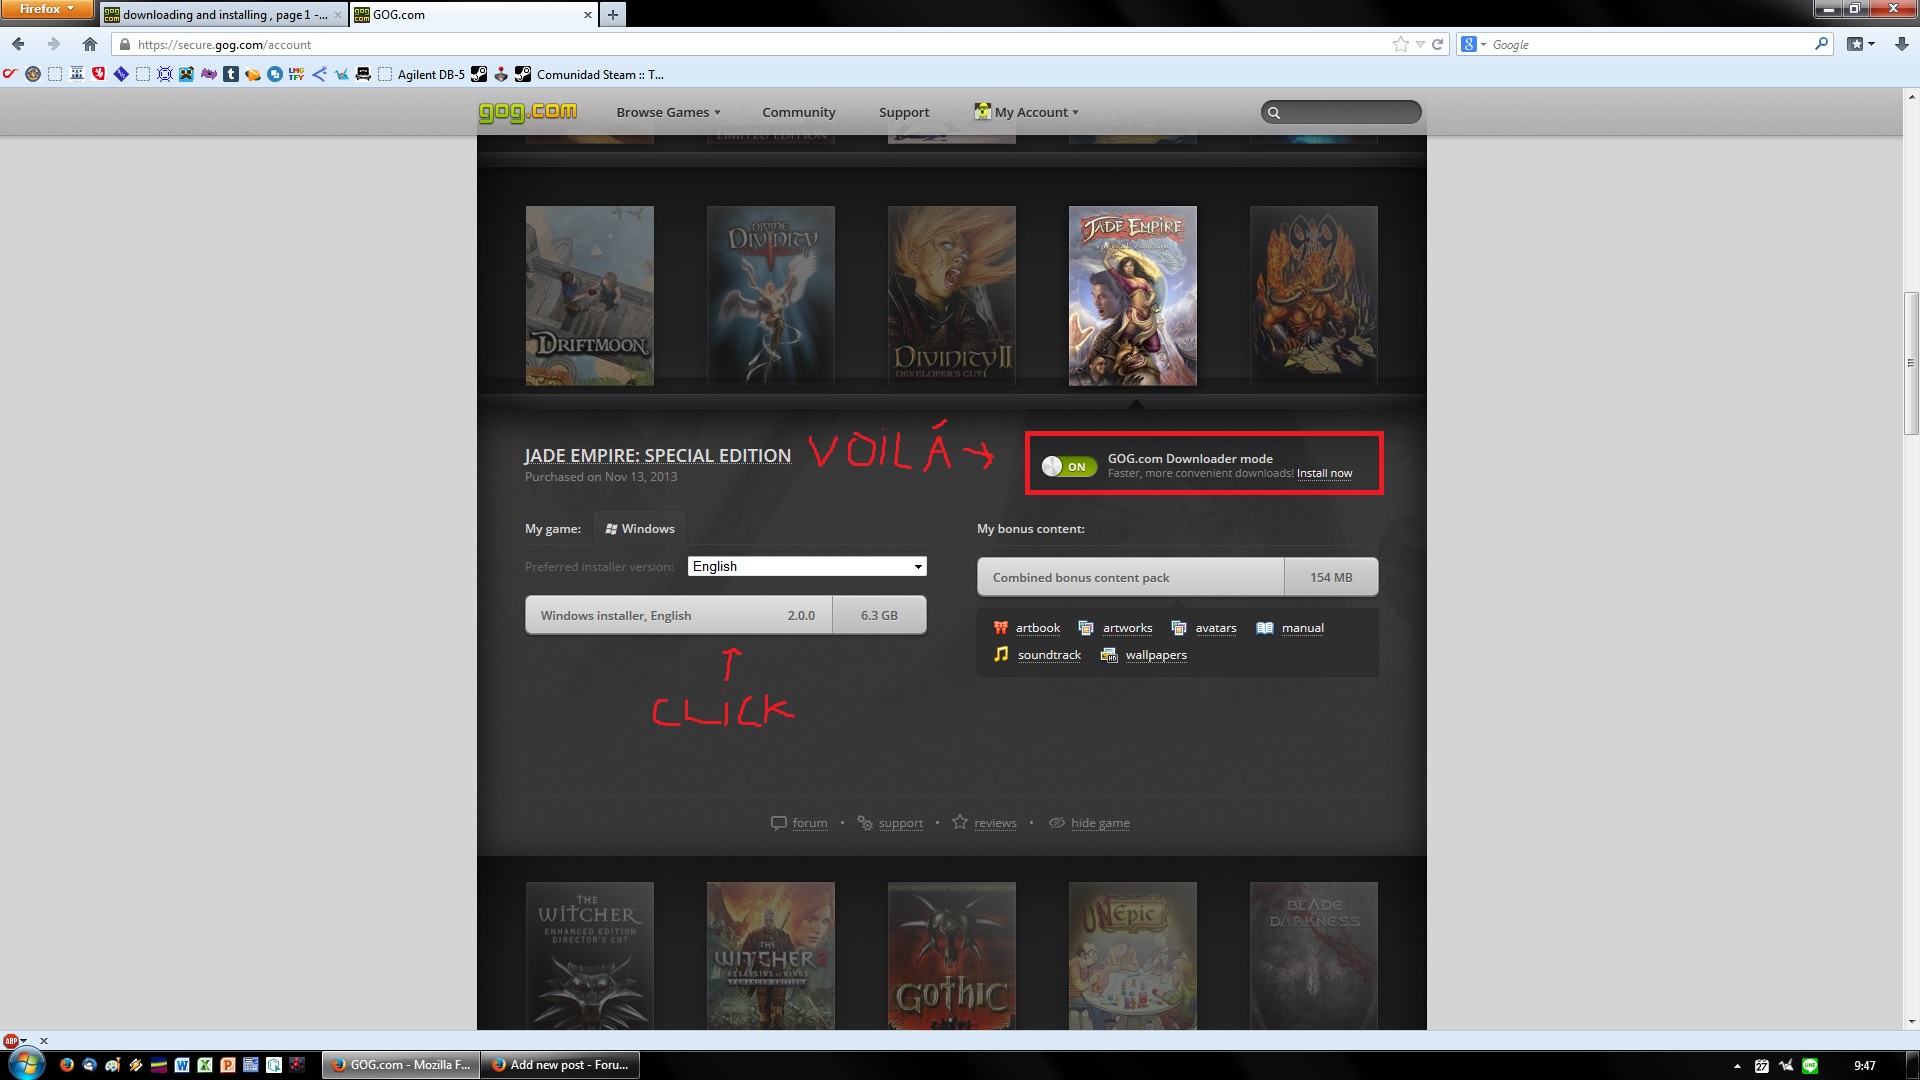This screenshot has width=1920, height=1080.
Task: Open the Firefox application menu button
Action: point(46,9)
